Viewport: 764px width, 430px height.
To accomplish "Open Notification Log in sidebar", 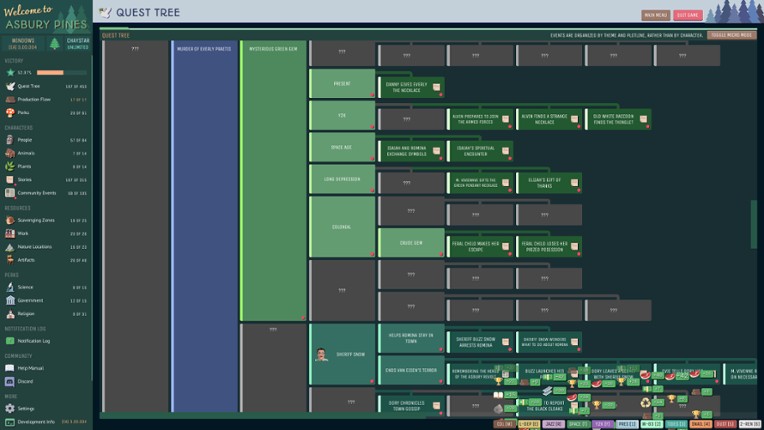I will (x=33, y=341).
